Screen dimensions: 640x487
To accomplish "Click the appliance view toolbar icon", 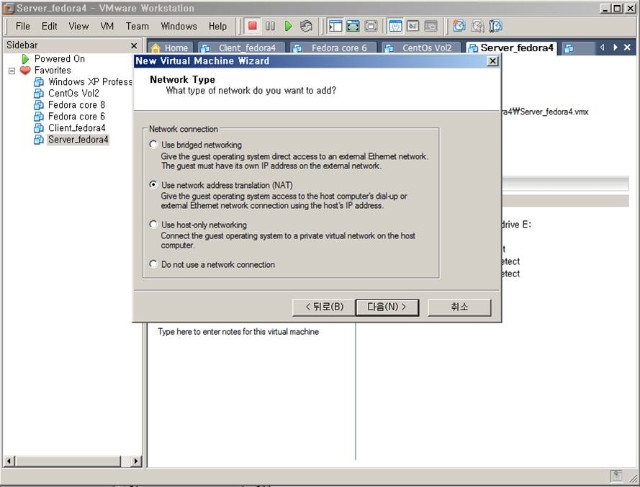I will (x=431, y=26).
